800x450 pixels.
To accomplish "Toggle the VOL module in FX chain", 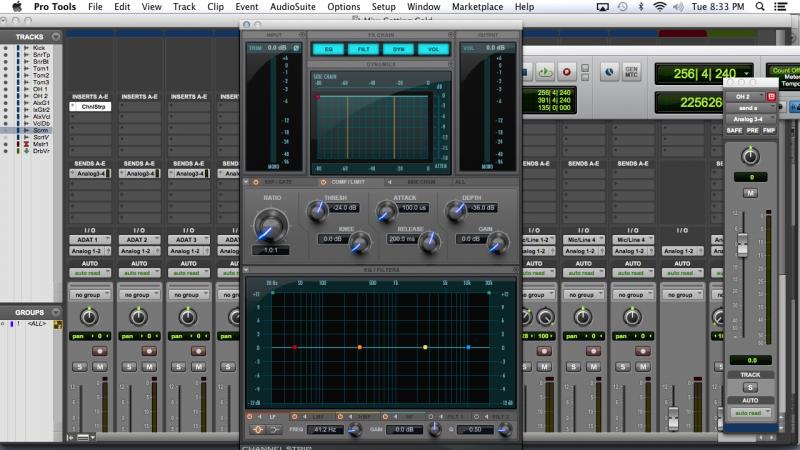I will (434, 49).
